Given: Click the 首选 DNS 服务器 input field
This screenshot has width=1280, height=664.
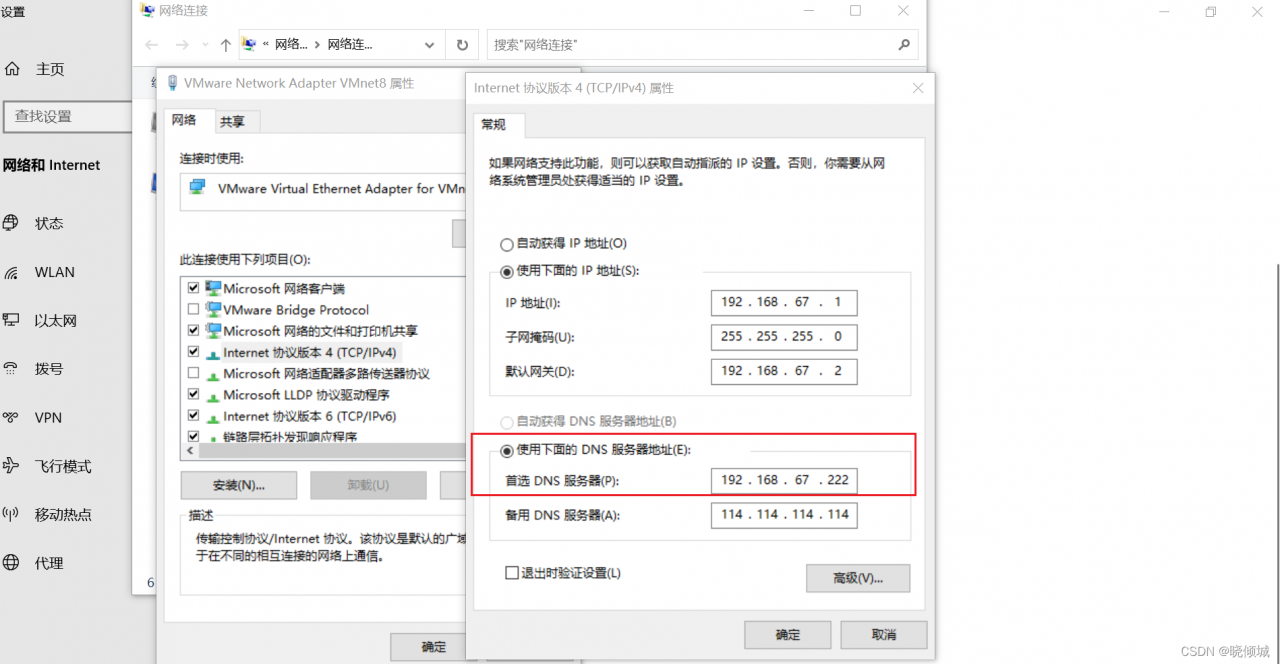Looking at the screenshot, I should point(784,480).
